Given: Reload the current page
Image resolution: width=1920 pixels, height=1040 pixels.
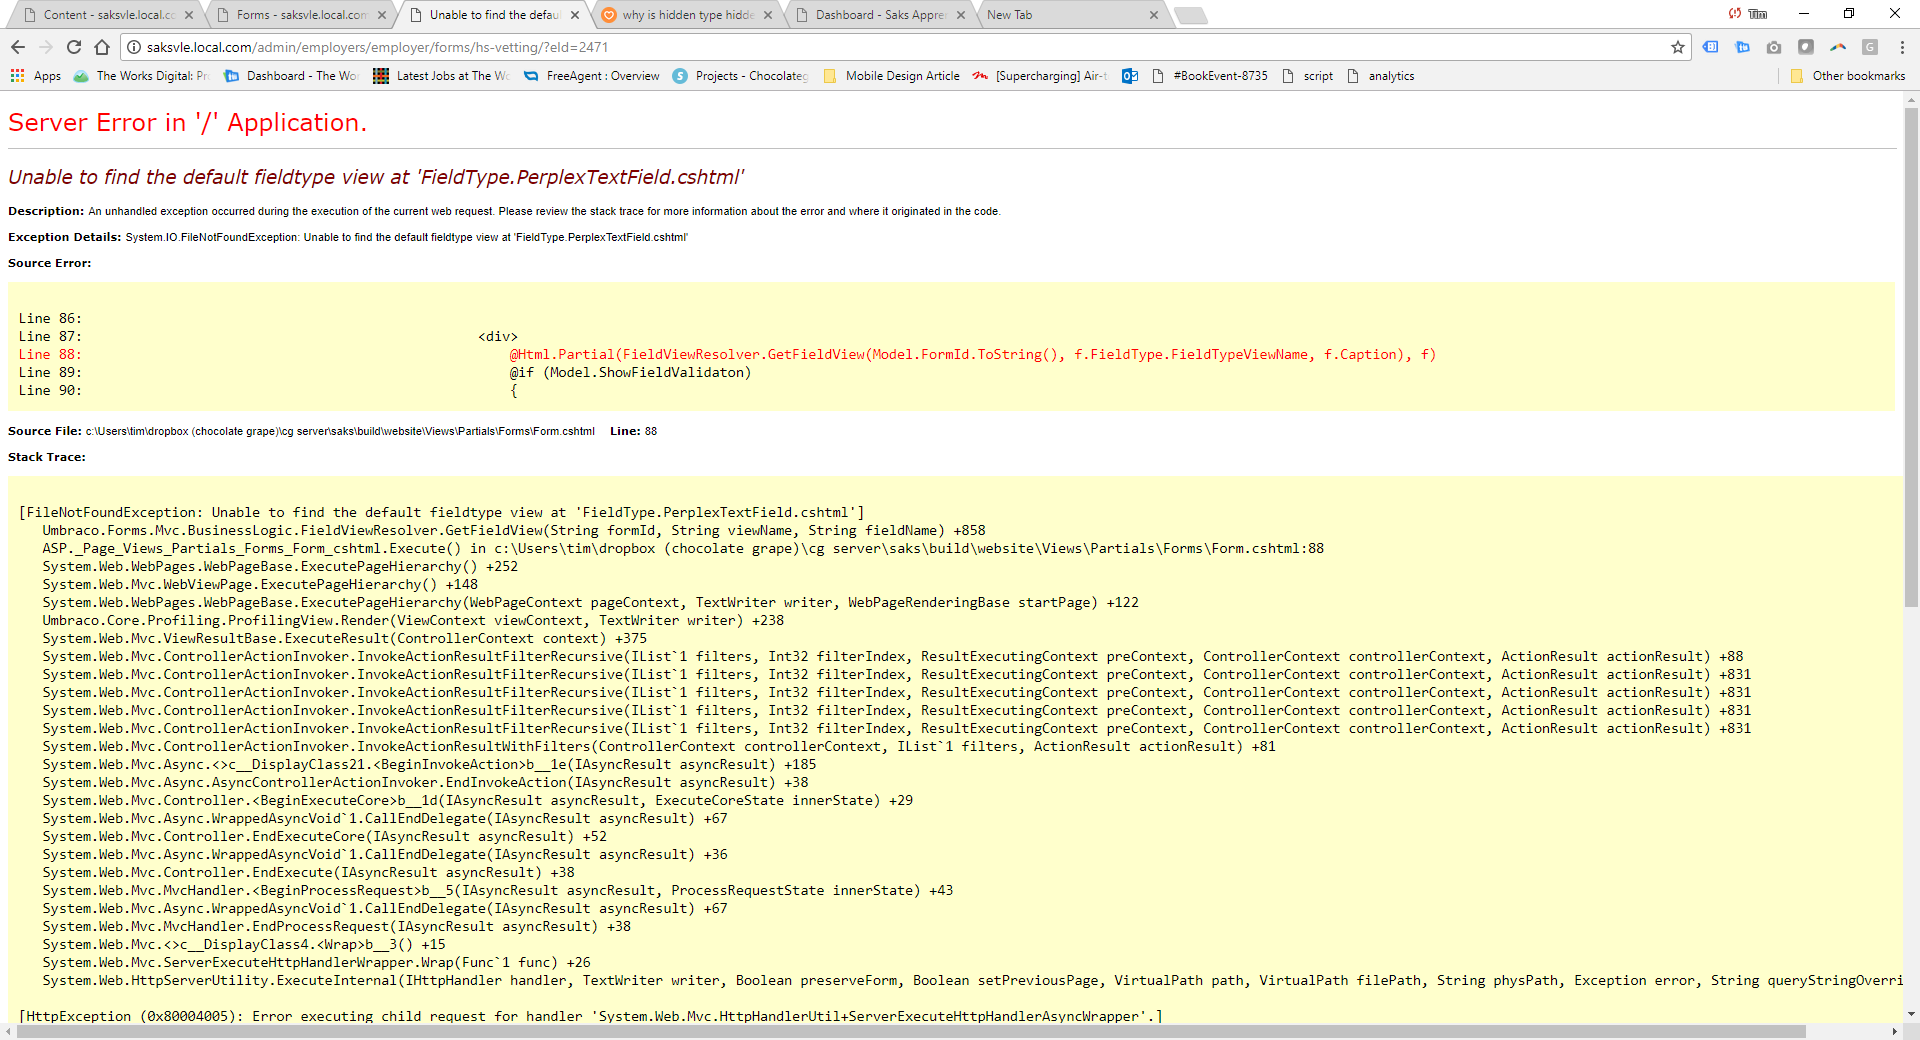Looking at the screenshot, I should coord(74,47).
